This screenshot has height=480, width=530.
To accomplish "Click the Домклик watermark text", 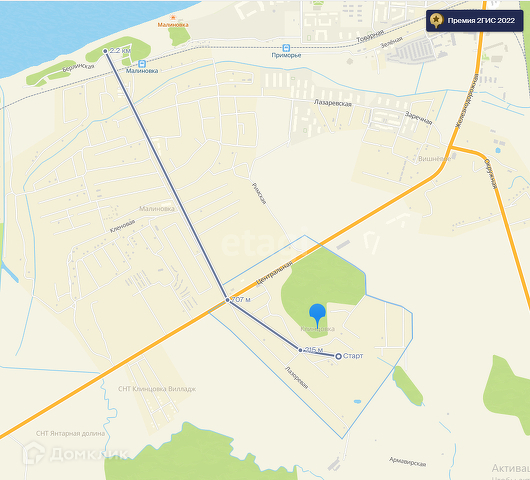I will click(89, 454).
